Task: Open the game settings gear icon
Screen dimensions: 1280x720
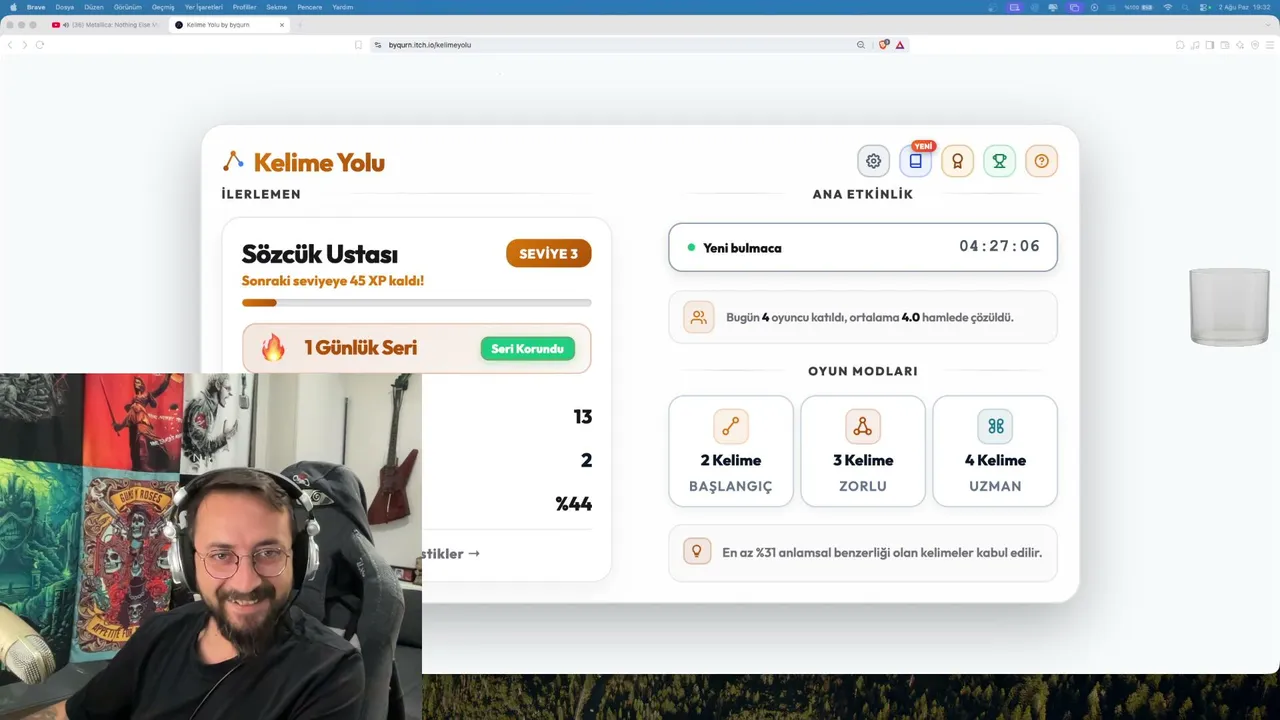Action: 873,161
